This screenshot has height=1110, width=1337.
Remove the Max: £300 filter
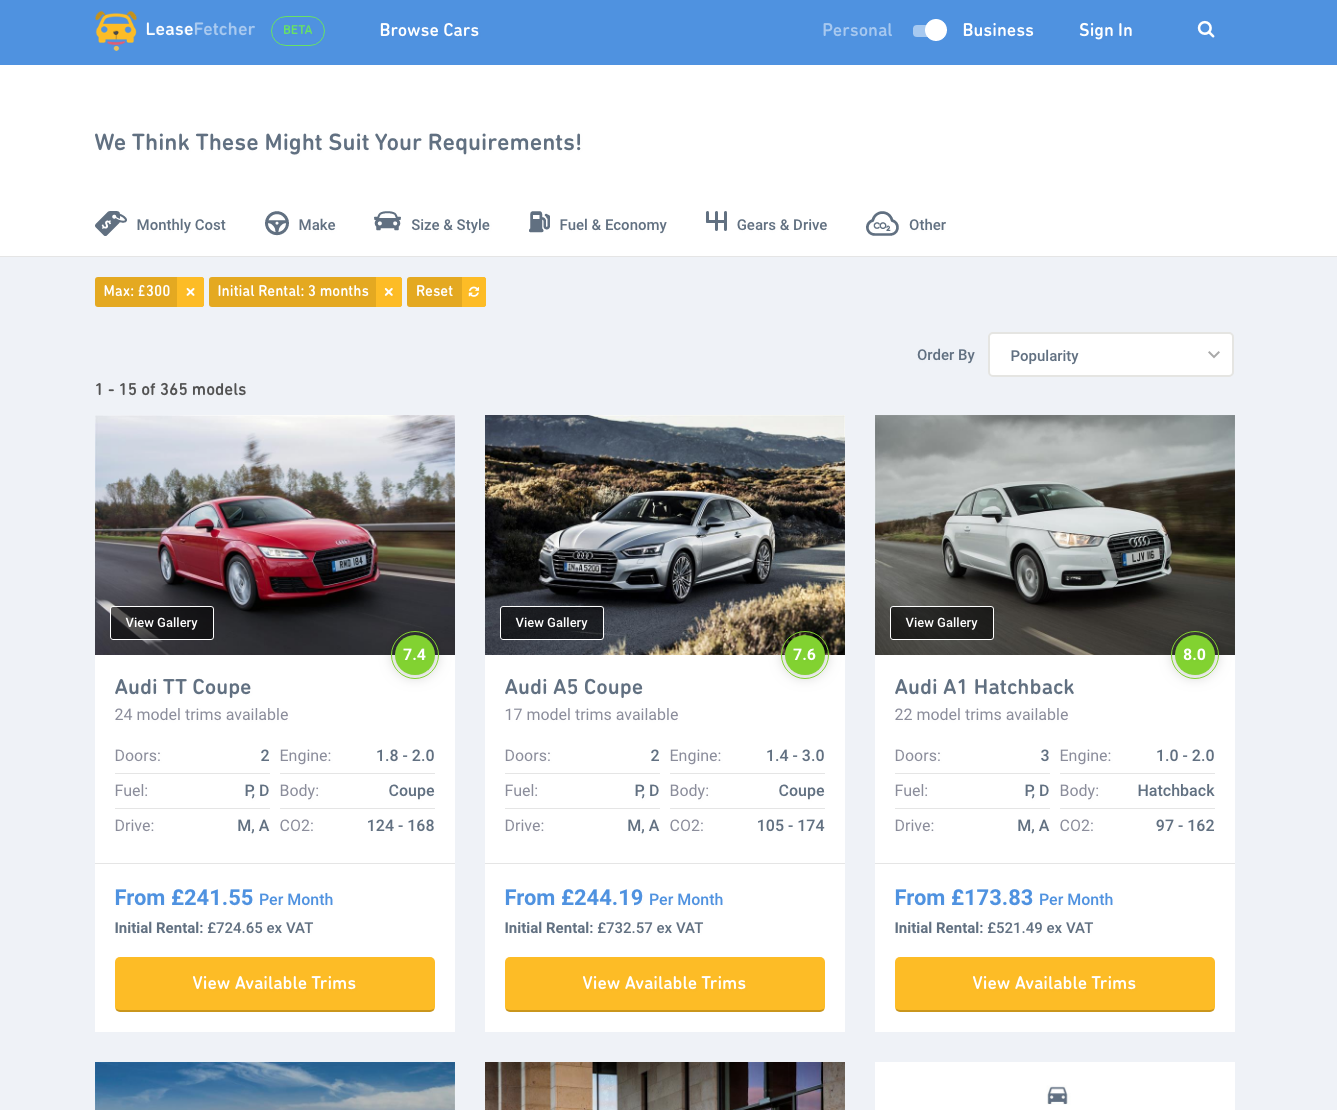tap(190, 292)
